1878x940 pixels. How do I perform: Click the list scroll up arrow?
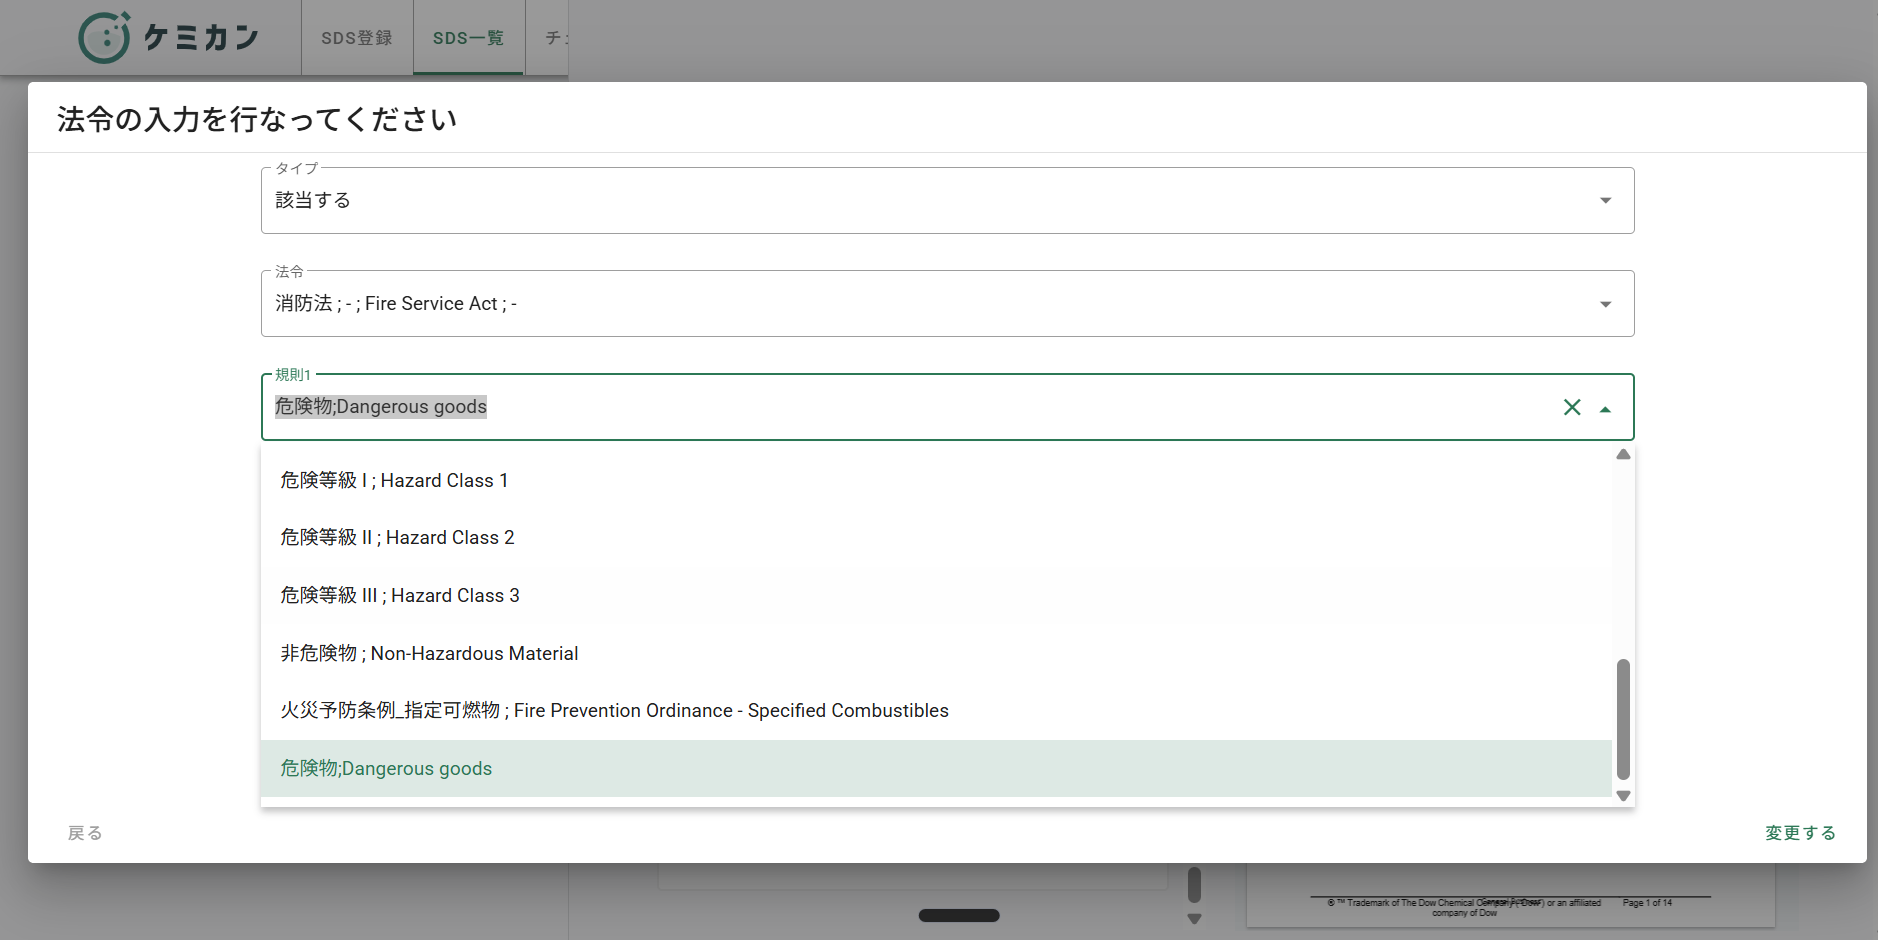click(1623, 454)
